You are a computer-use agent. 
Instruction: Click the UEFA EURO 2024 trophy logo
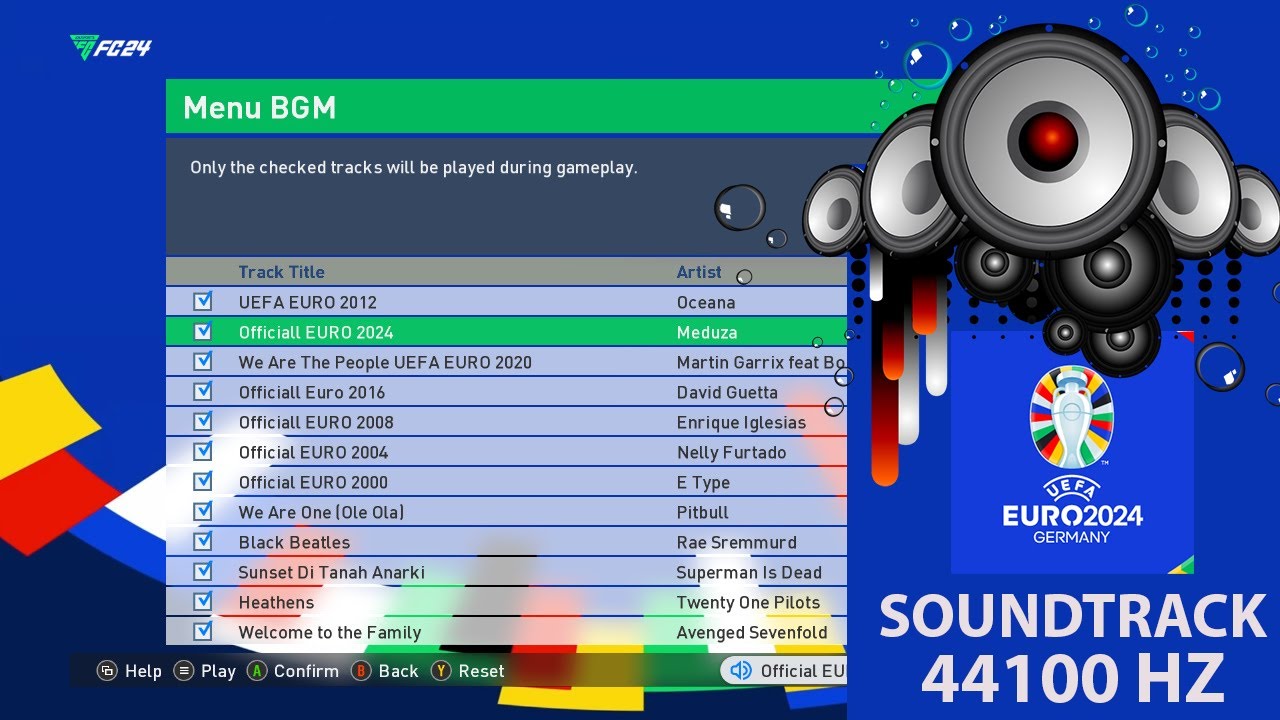click(x=1071, y=417)
